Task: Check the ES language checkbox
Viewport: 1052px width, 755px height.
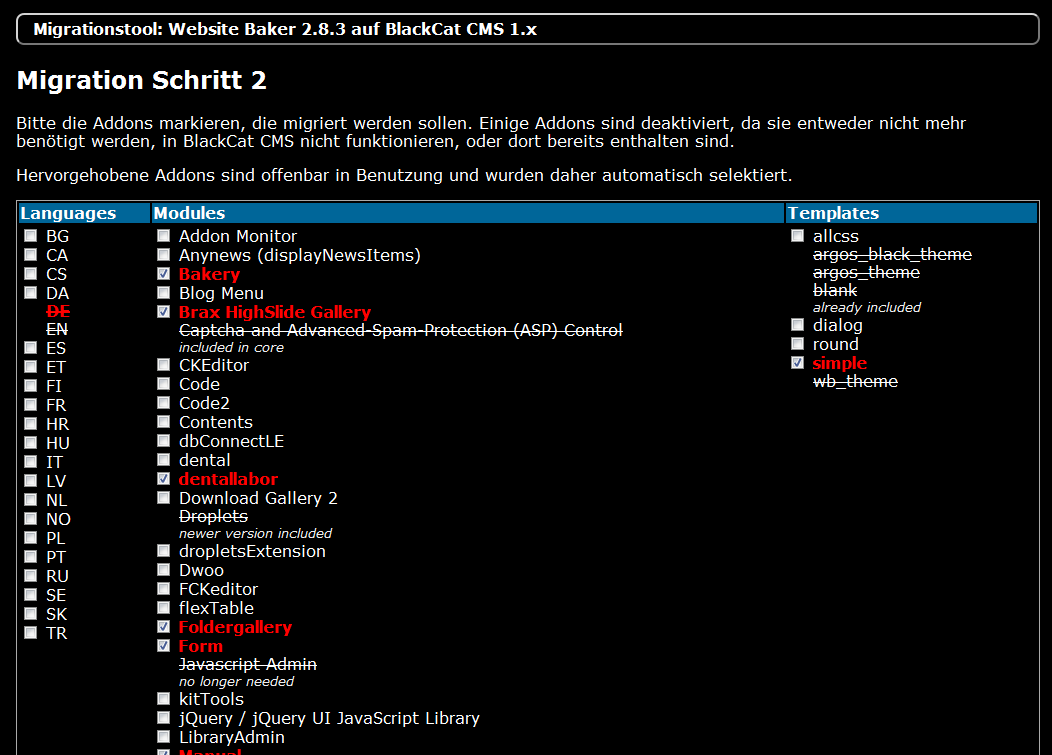Action: (31, 348)
